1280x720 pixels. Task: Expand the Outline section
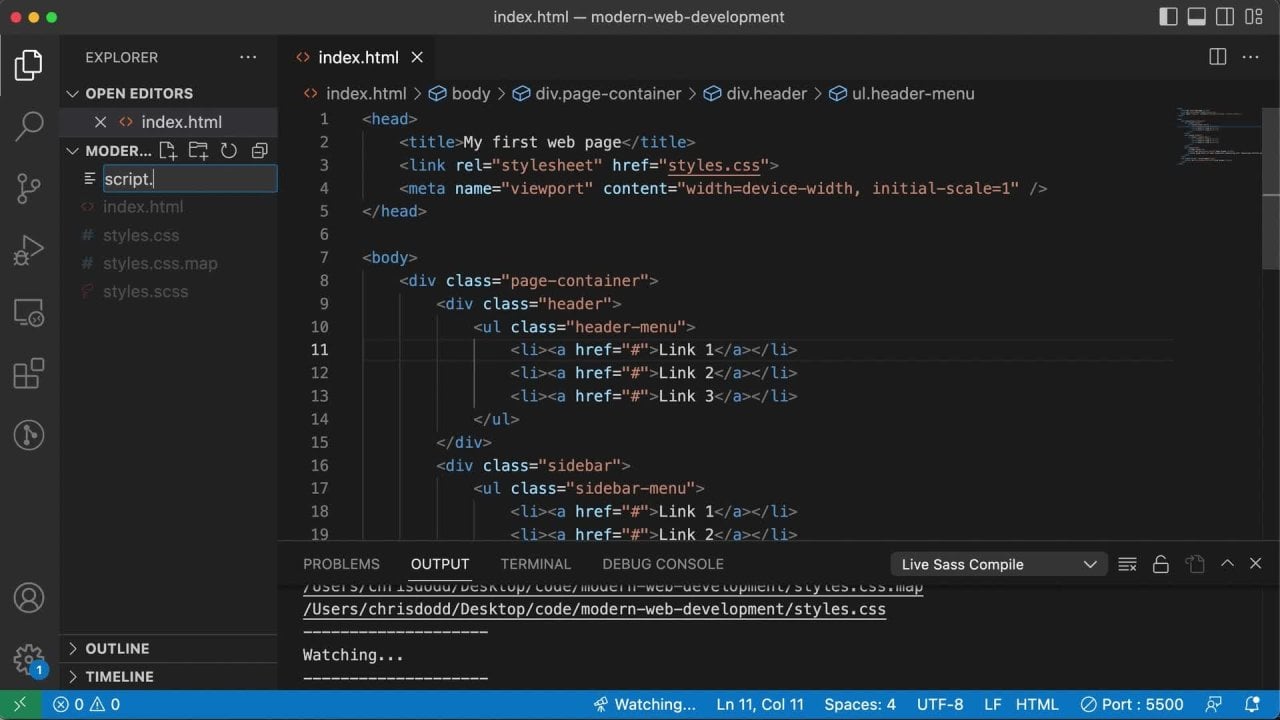(116, 648)
